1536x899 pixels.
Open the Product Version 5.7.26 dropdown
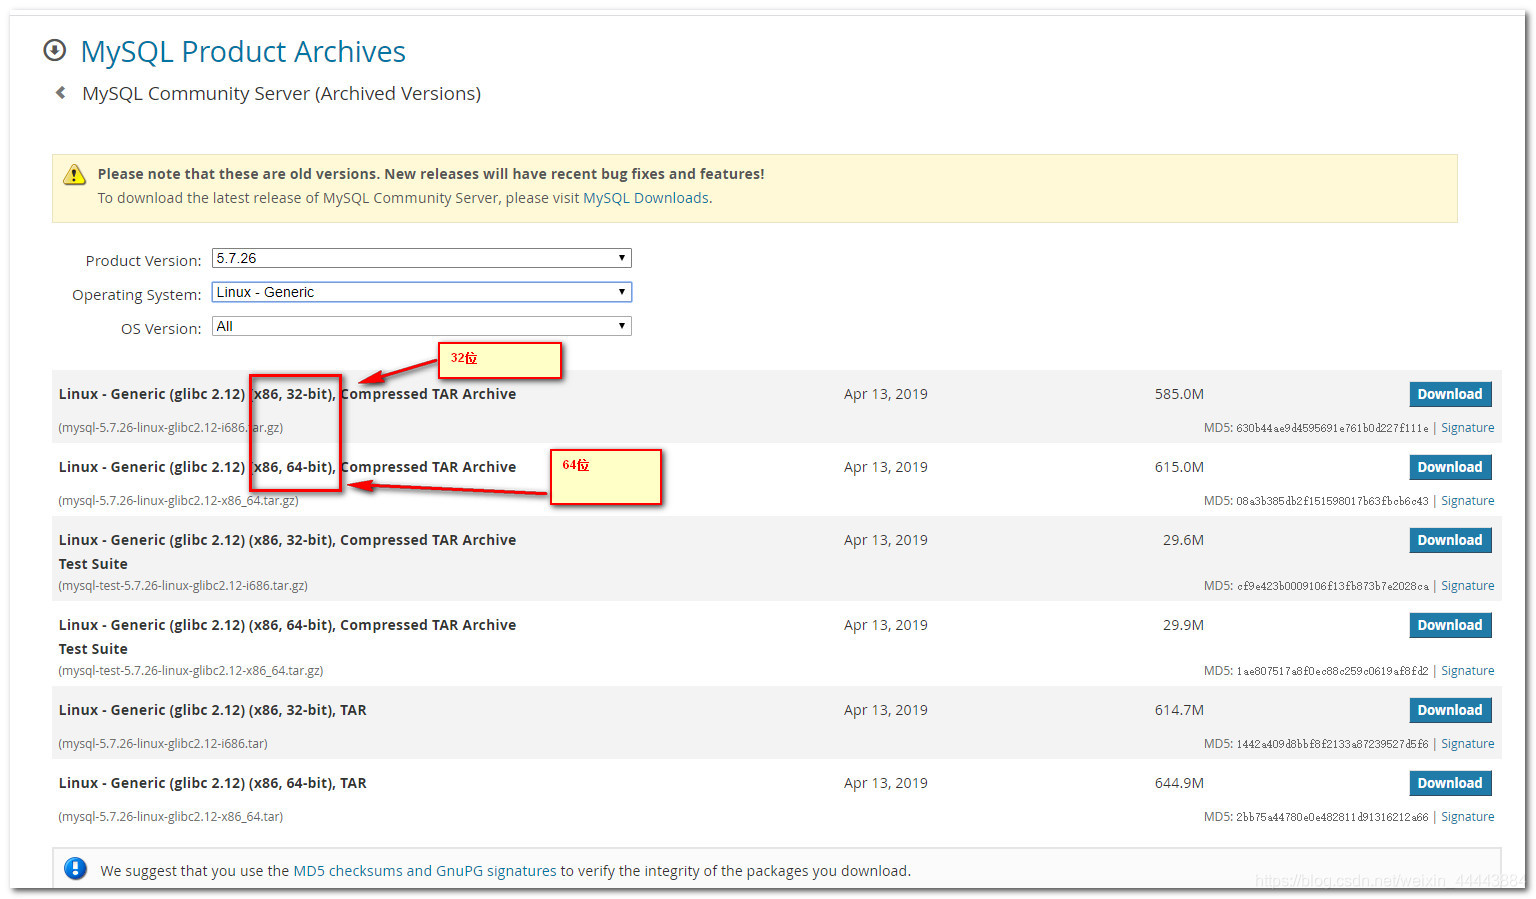coord(422,258)
